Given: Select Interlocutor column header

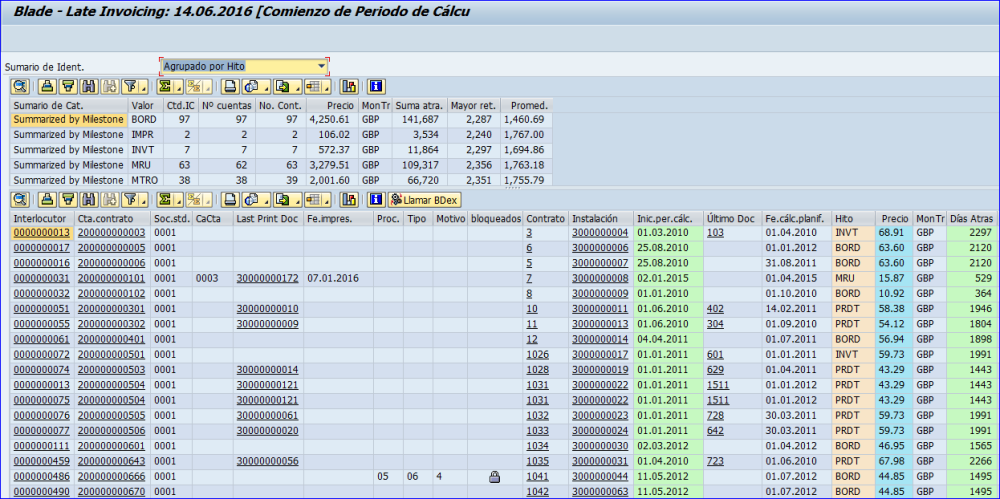Looking at the screenshot, I should click(x=42, y=218).
